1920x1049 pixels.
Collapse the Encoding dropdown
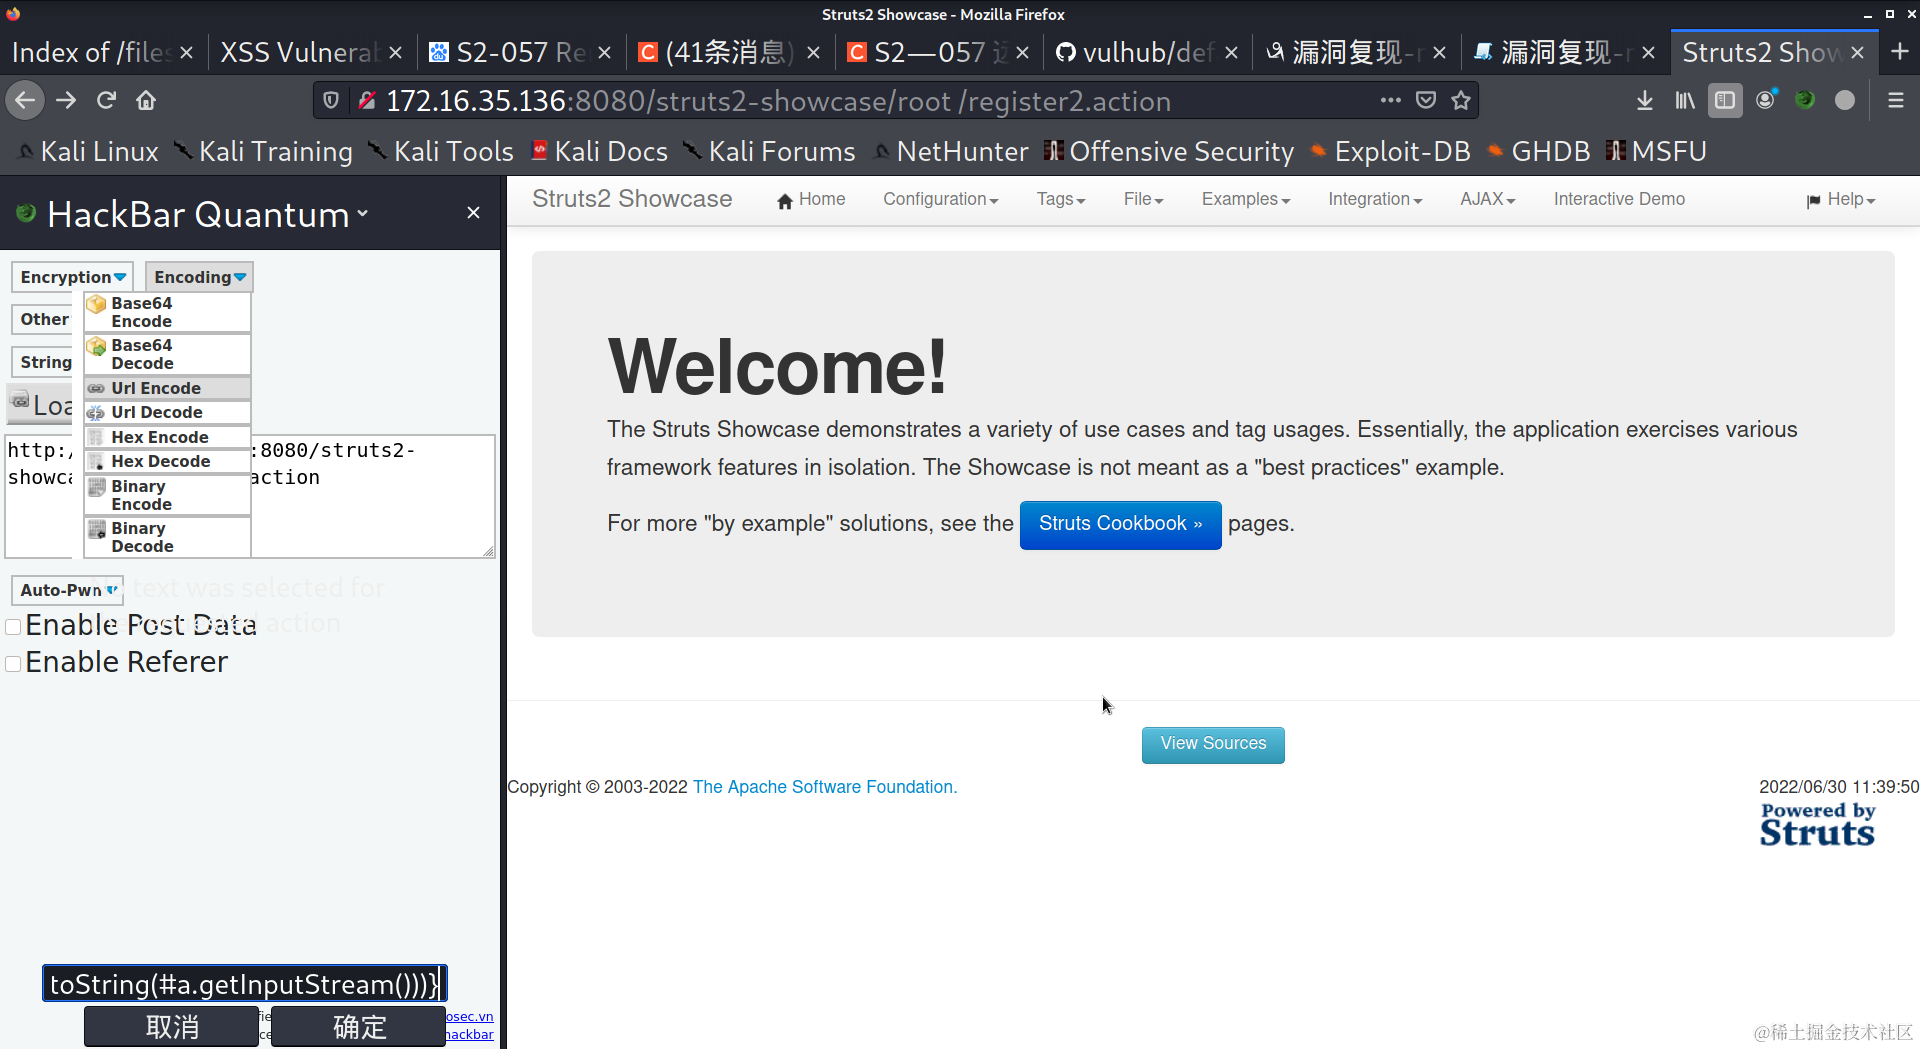coord(199,277)
